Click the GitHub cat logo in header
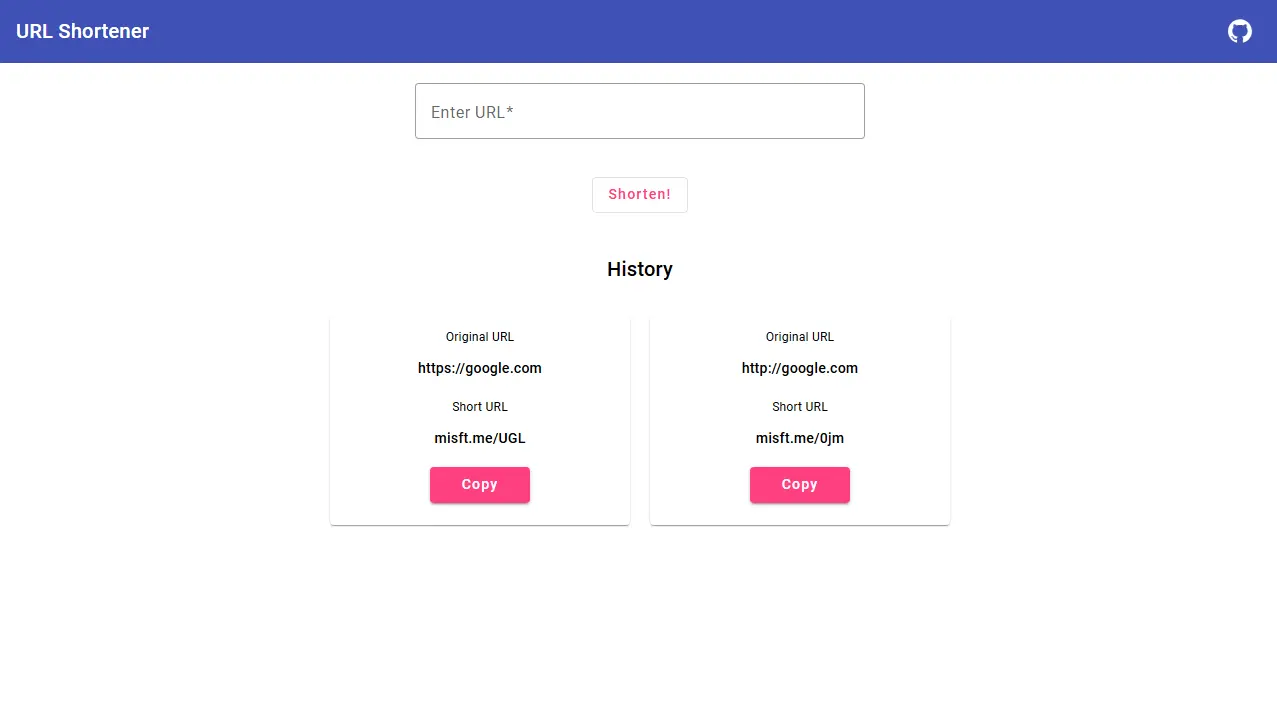 click(1239, 31)
